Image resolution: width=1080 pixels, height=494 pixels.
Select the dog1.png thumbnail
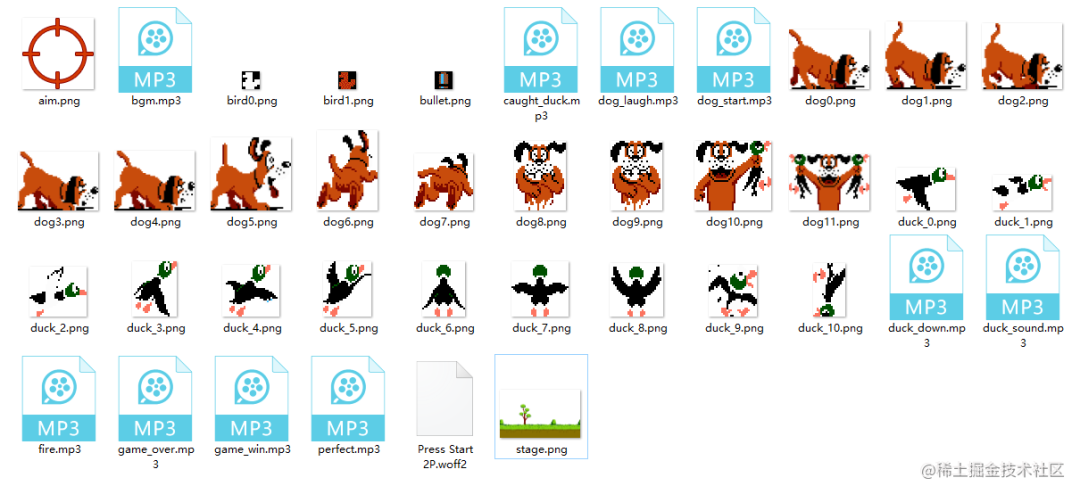click(x=926, y=56)
